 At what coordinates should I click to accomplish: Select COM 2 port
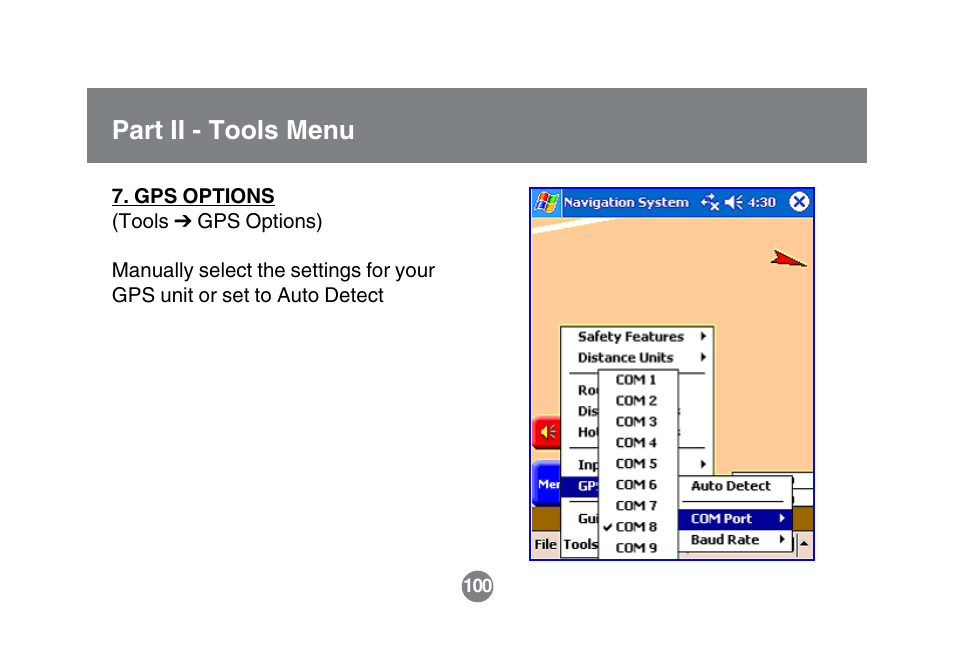638,401
